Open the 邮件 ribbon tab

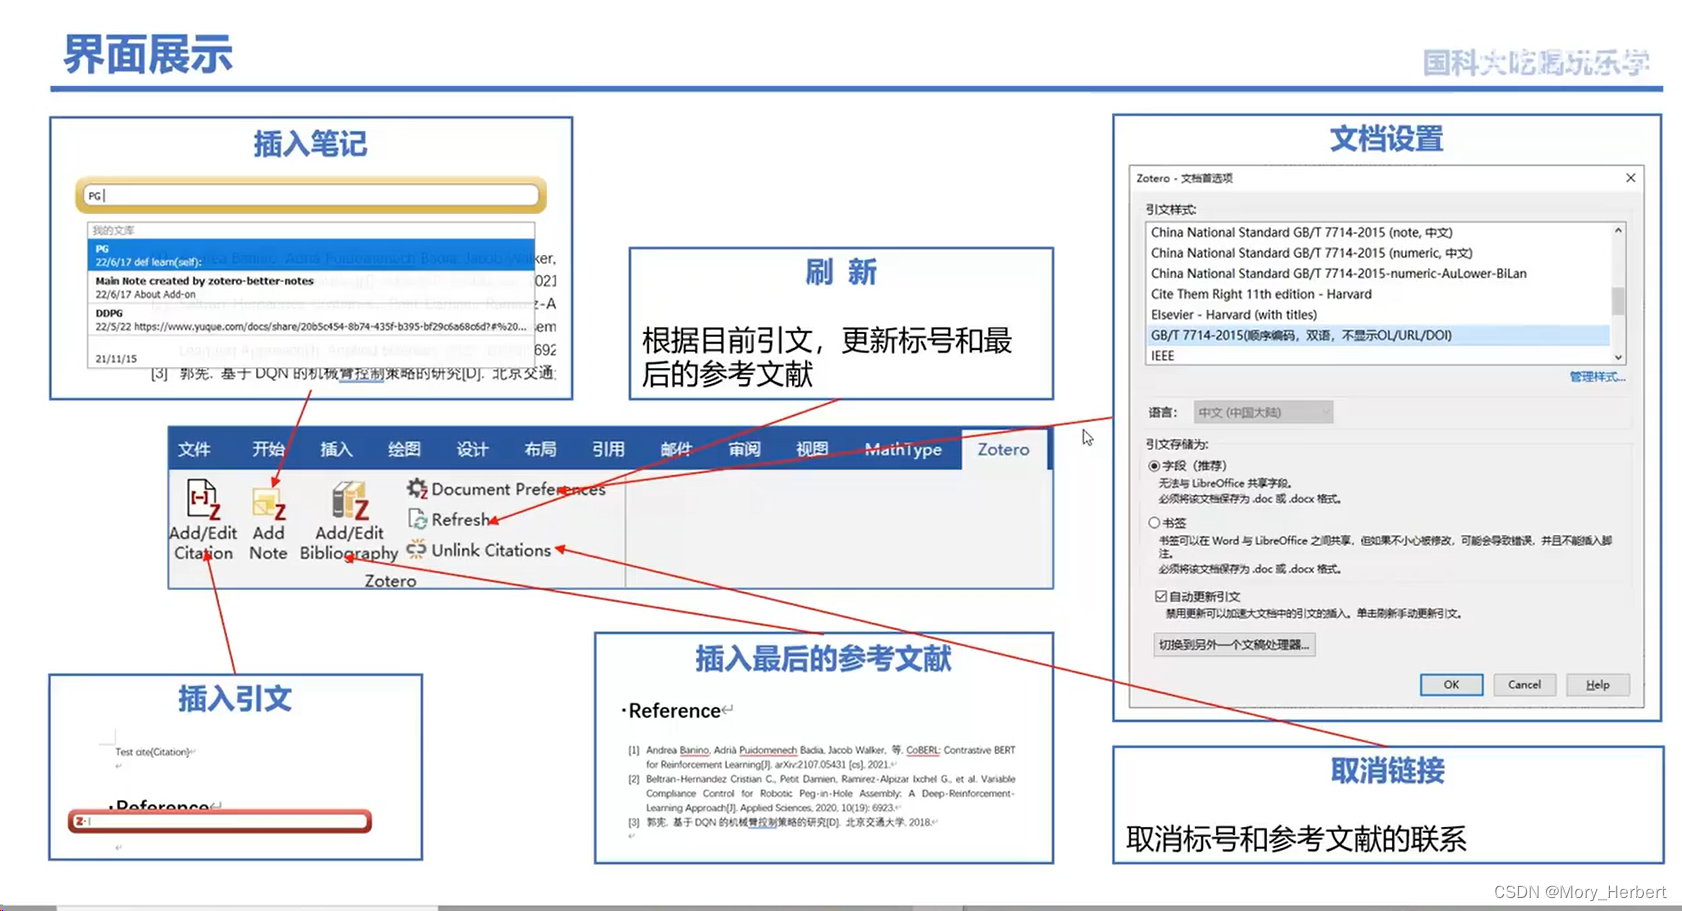coord(676,449)
